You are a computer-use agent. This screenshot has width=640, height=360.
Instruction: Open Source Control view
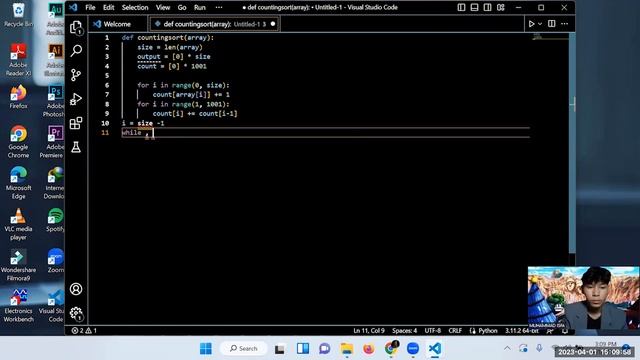tap(76, 75)
